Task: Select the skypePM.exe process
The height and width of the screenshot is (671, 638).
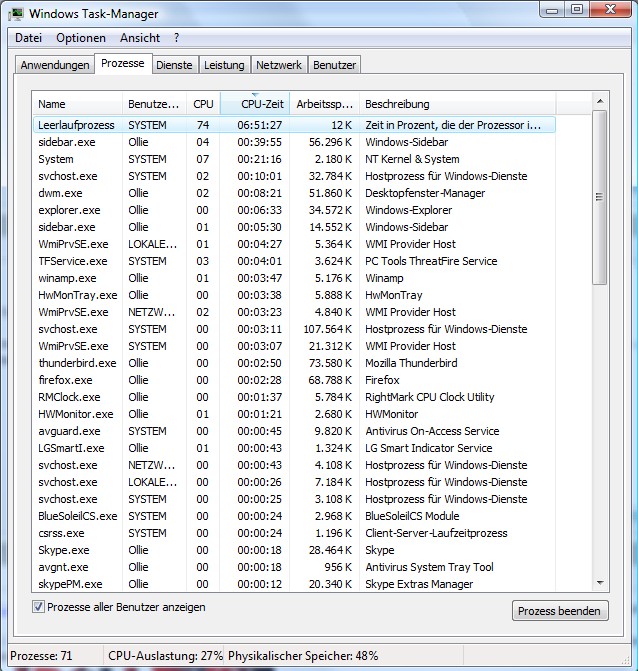Action: (x=294, y=584)
